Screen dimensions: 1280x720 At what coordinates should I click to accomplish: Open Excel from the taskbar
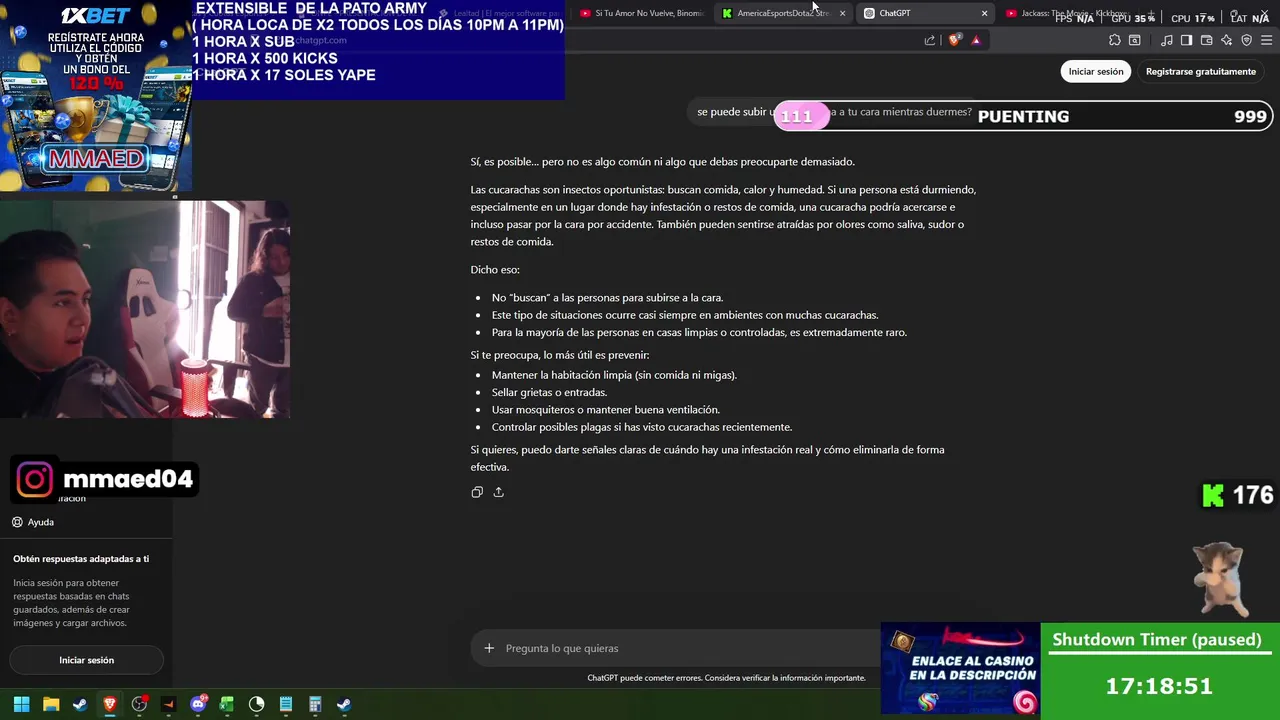[x=227, y=704]
